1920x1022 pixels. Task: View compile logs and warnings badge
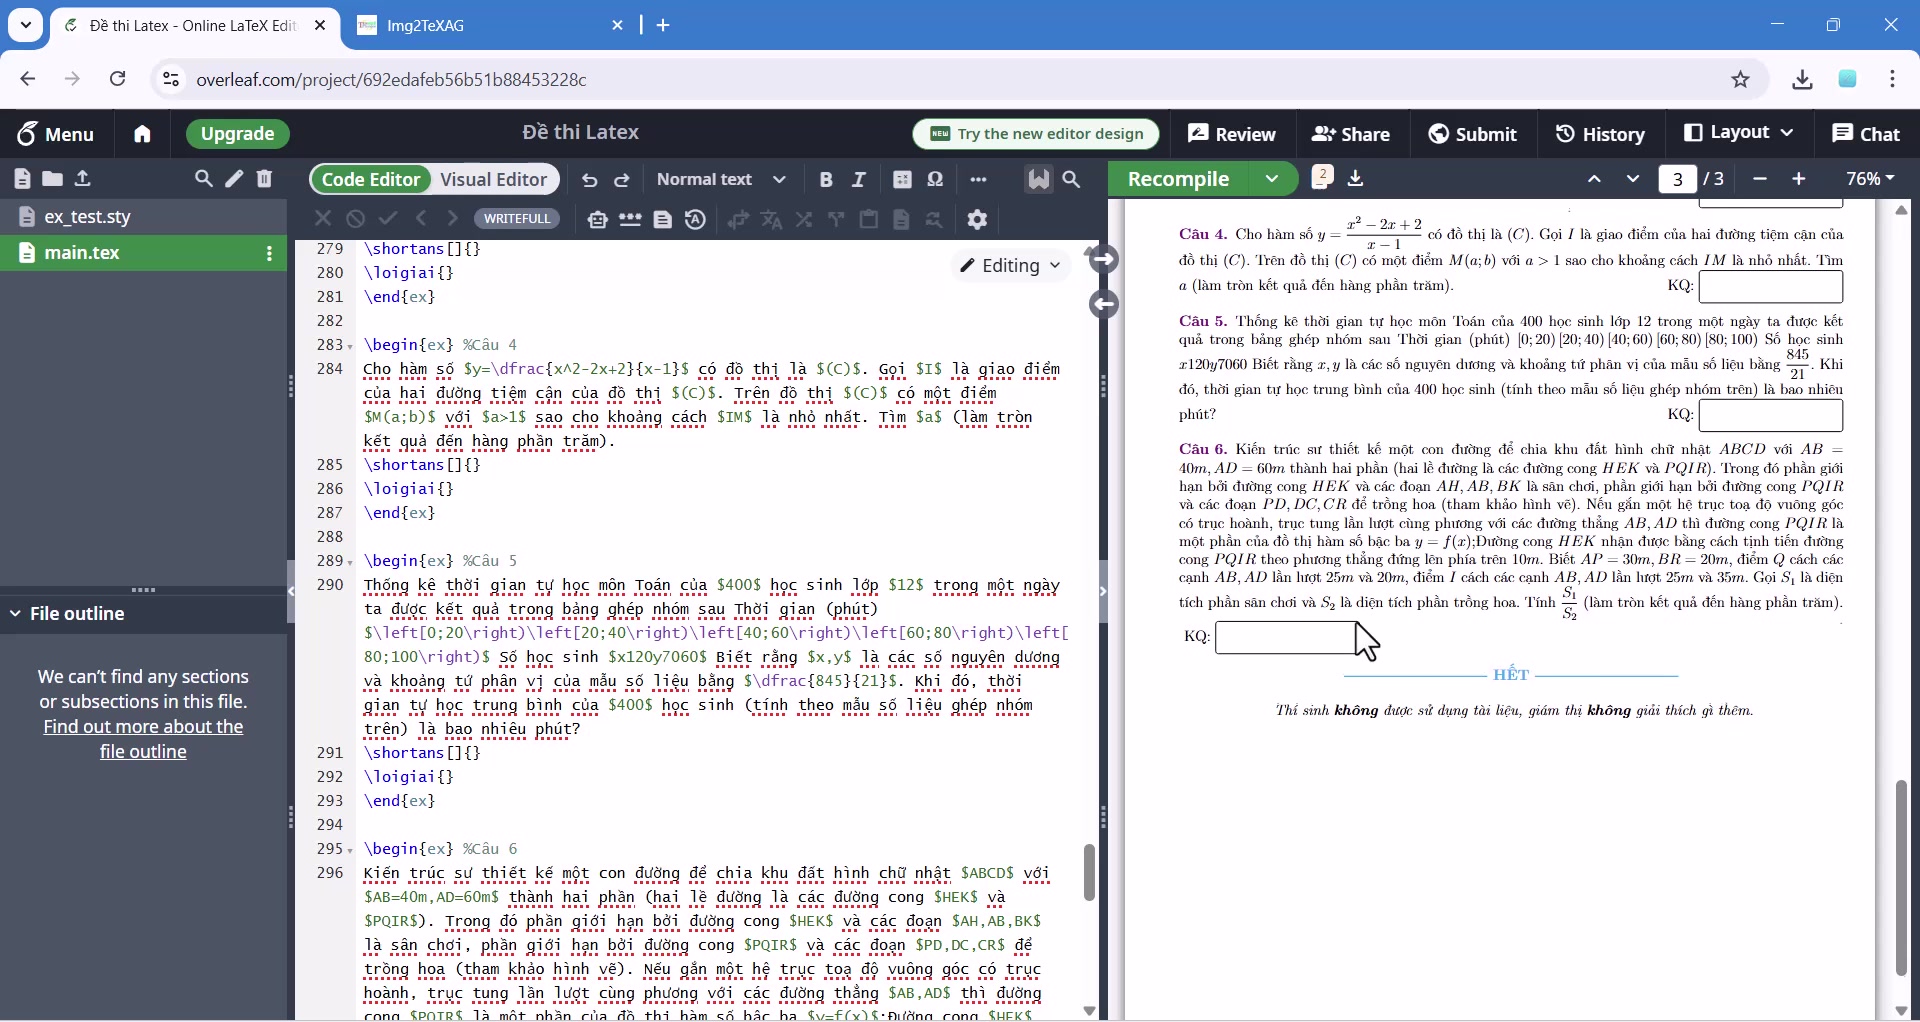click(x=1322, y=177)
